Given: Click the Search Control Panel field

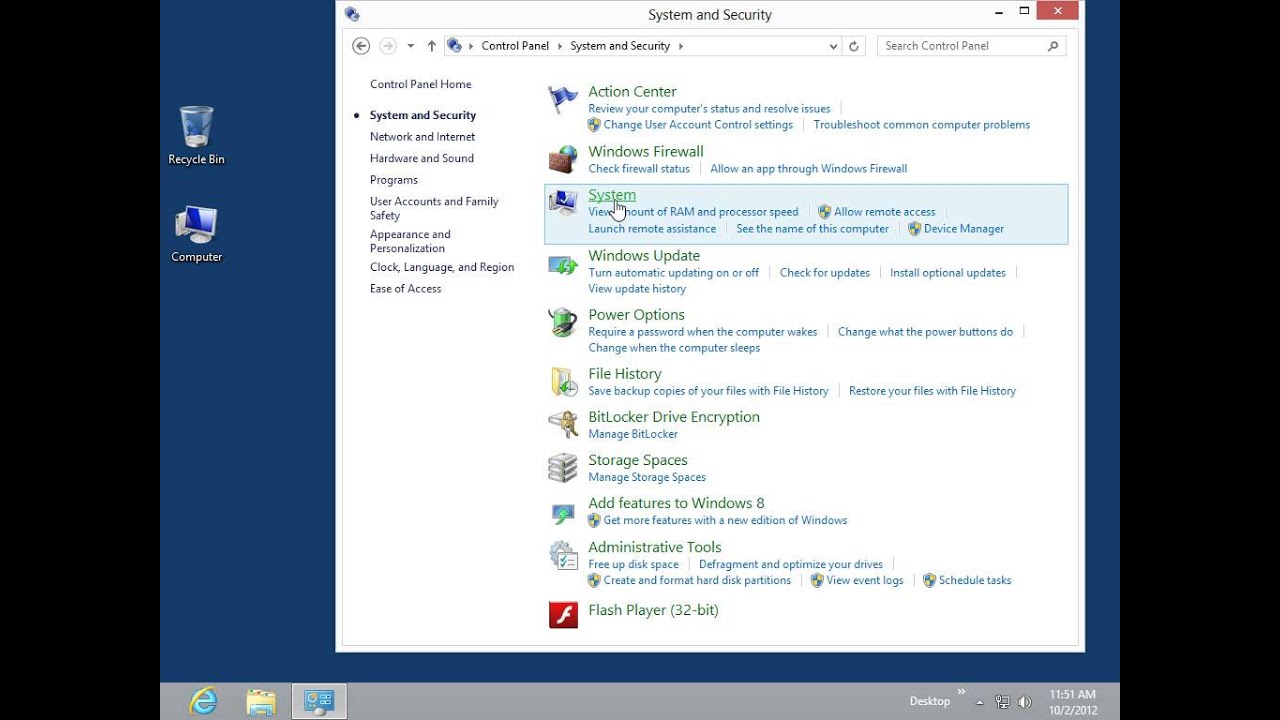Looking at the screenshot, I should pos(971,46).
